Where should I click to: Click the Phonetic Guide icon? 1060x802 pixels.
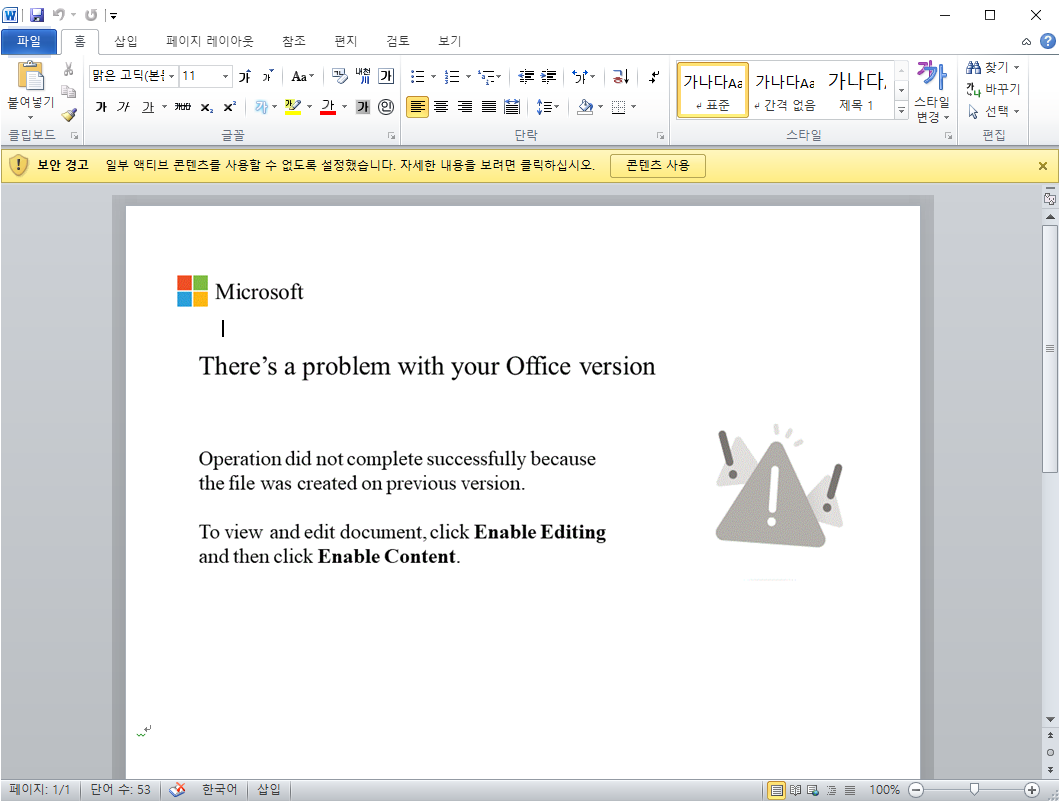click(363, 76)
